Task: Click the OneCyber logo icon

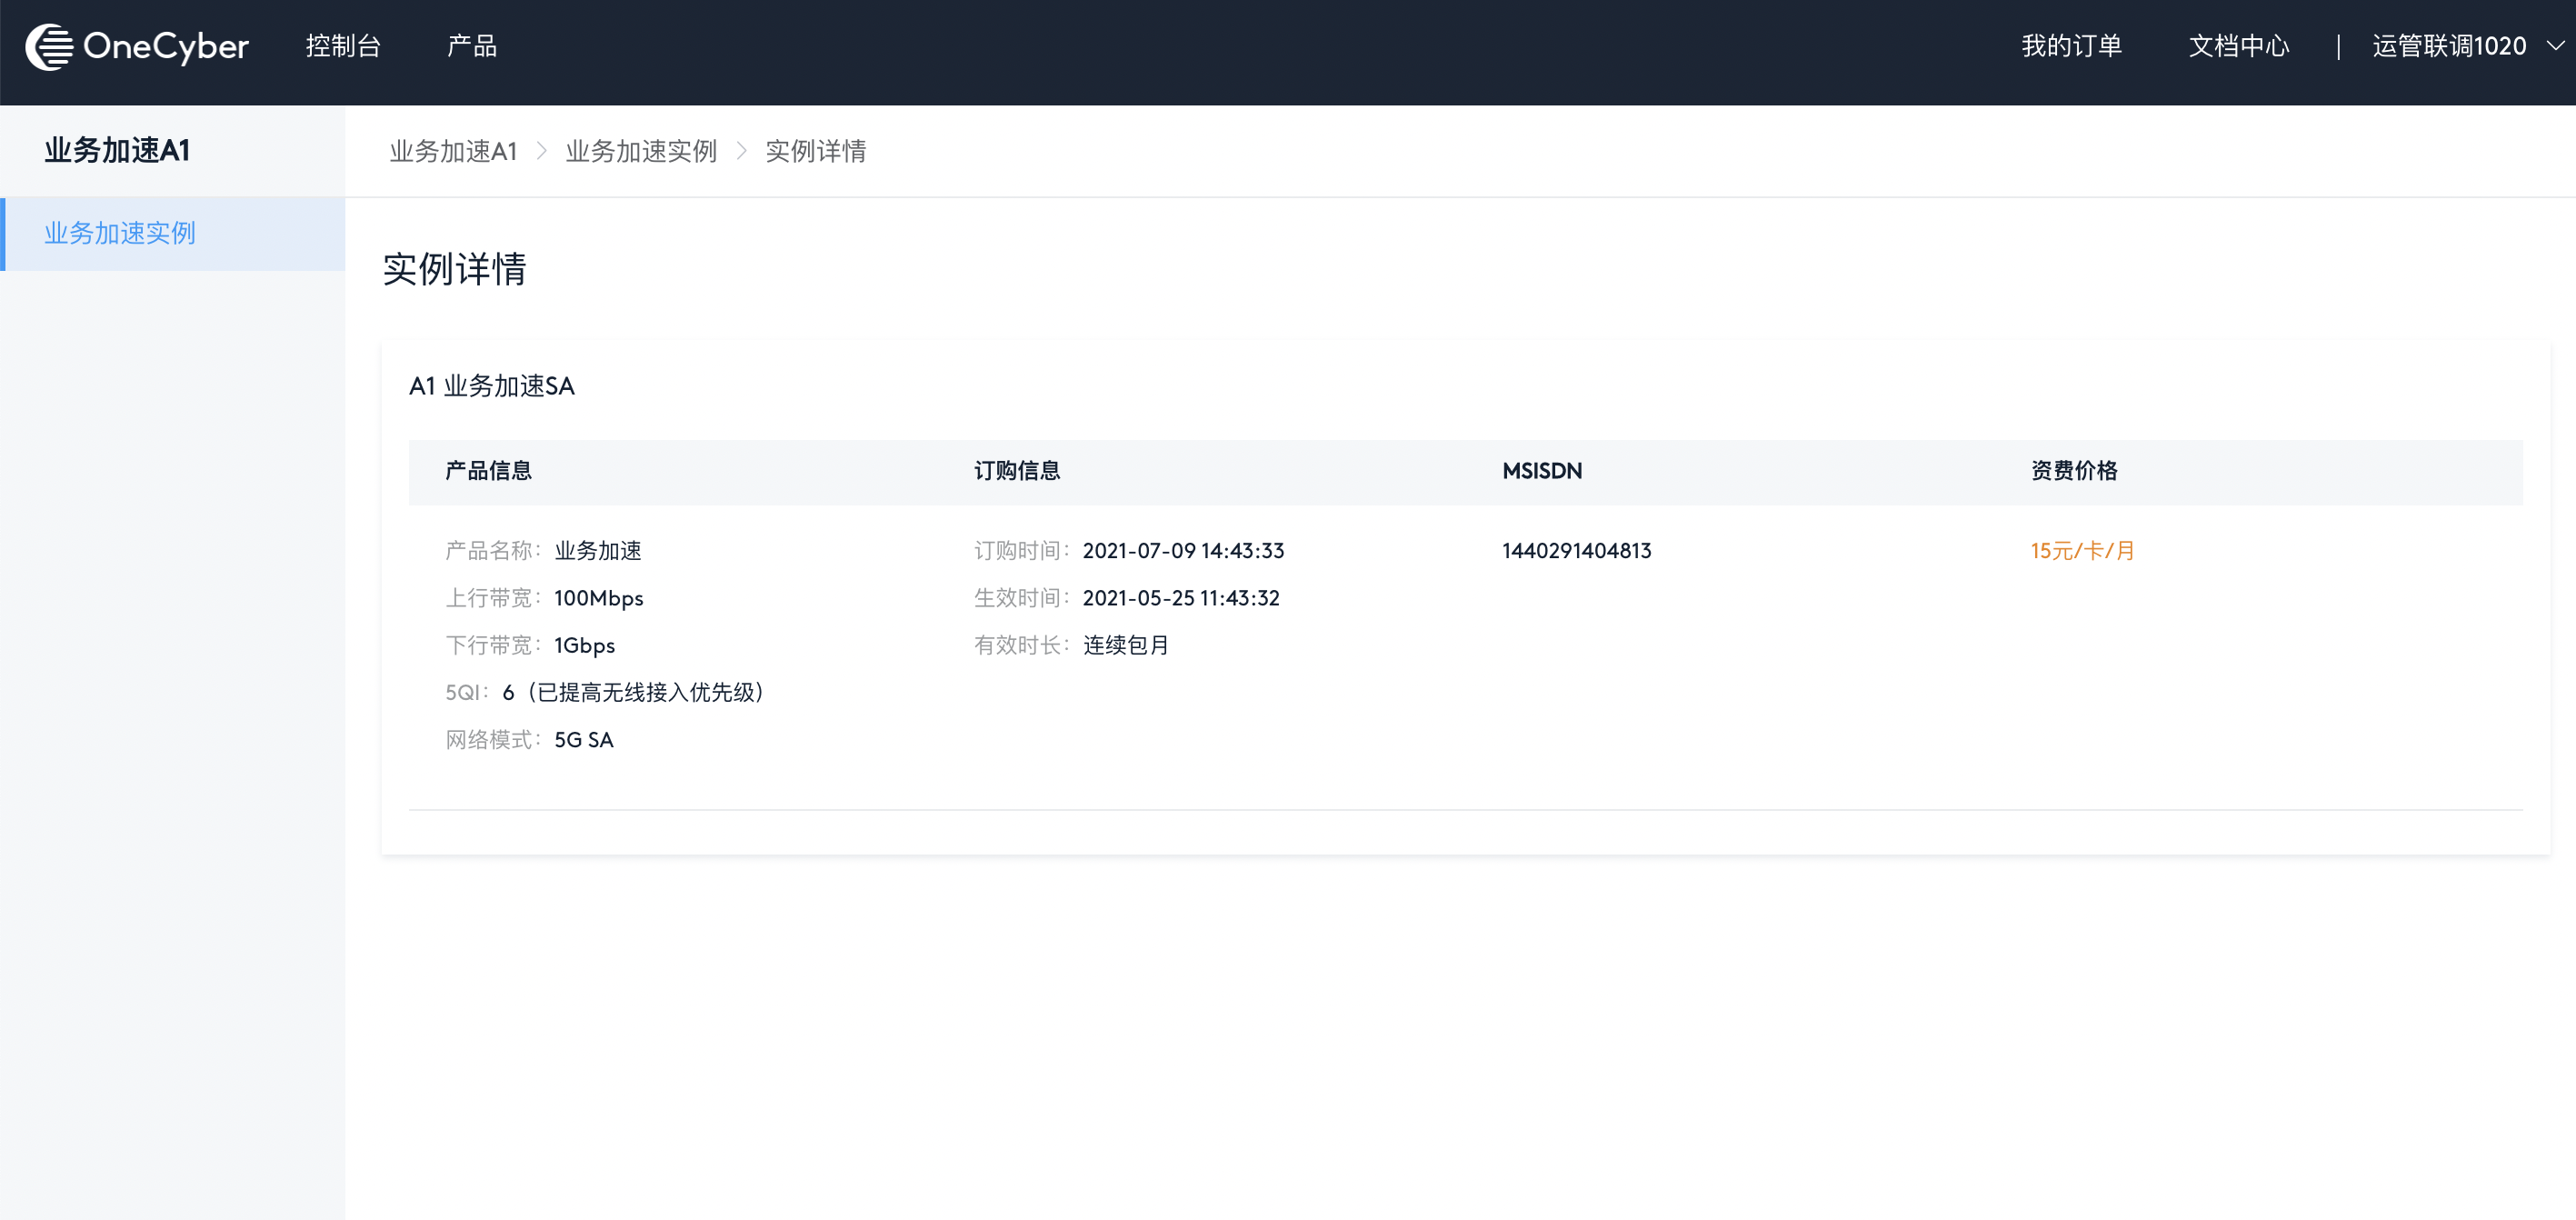Action: point(49,46)
